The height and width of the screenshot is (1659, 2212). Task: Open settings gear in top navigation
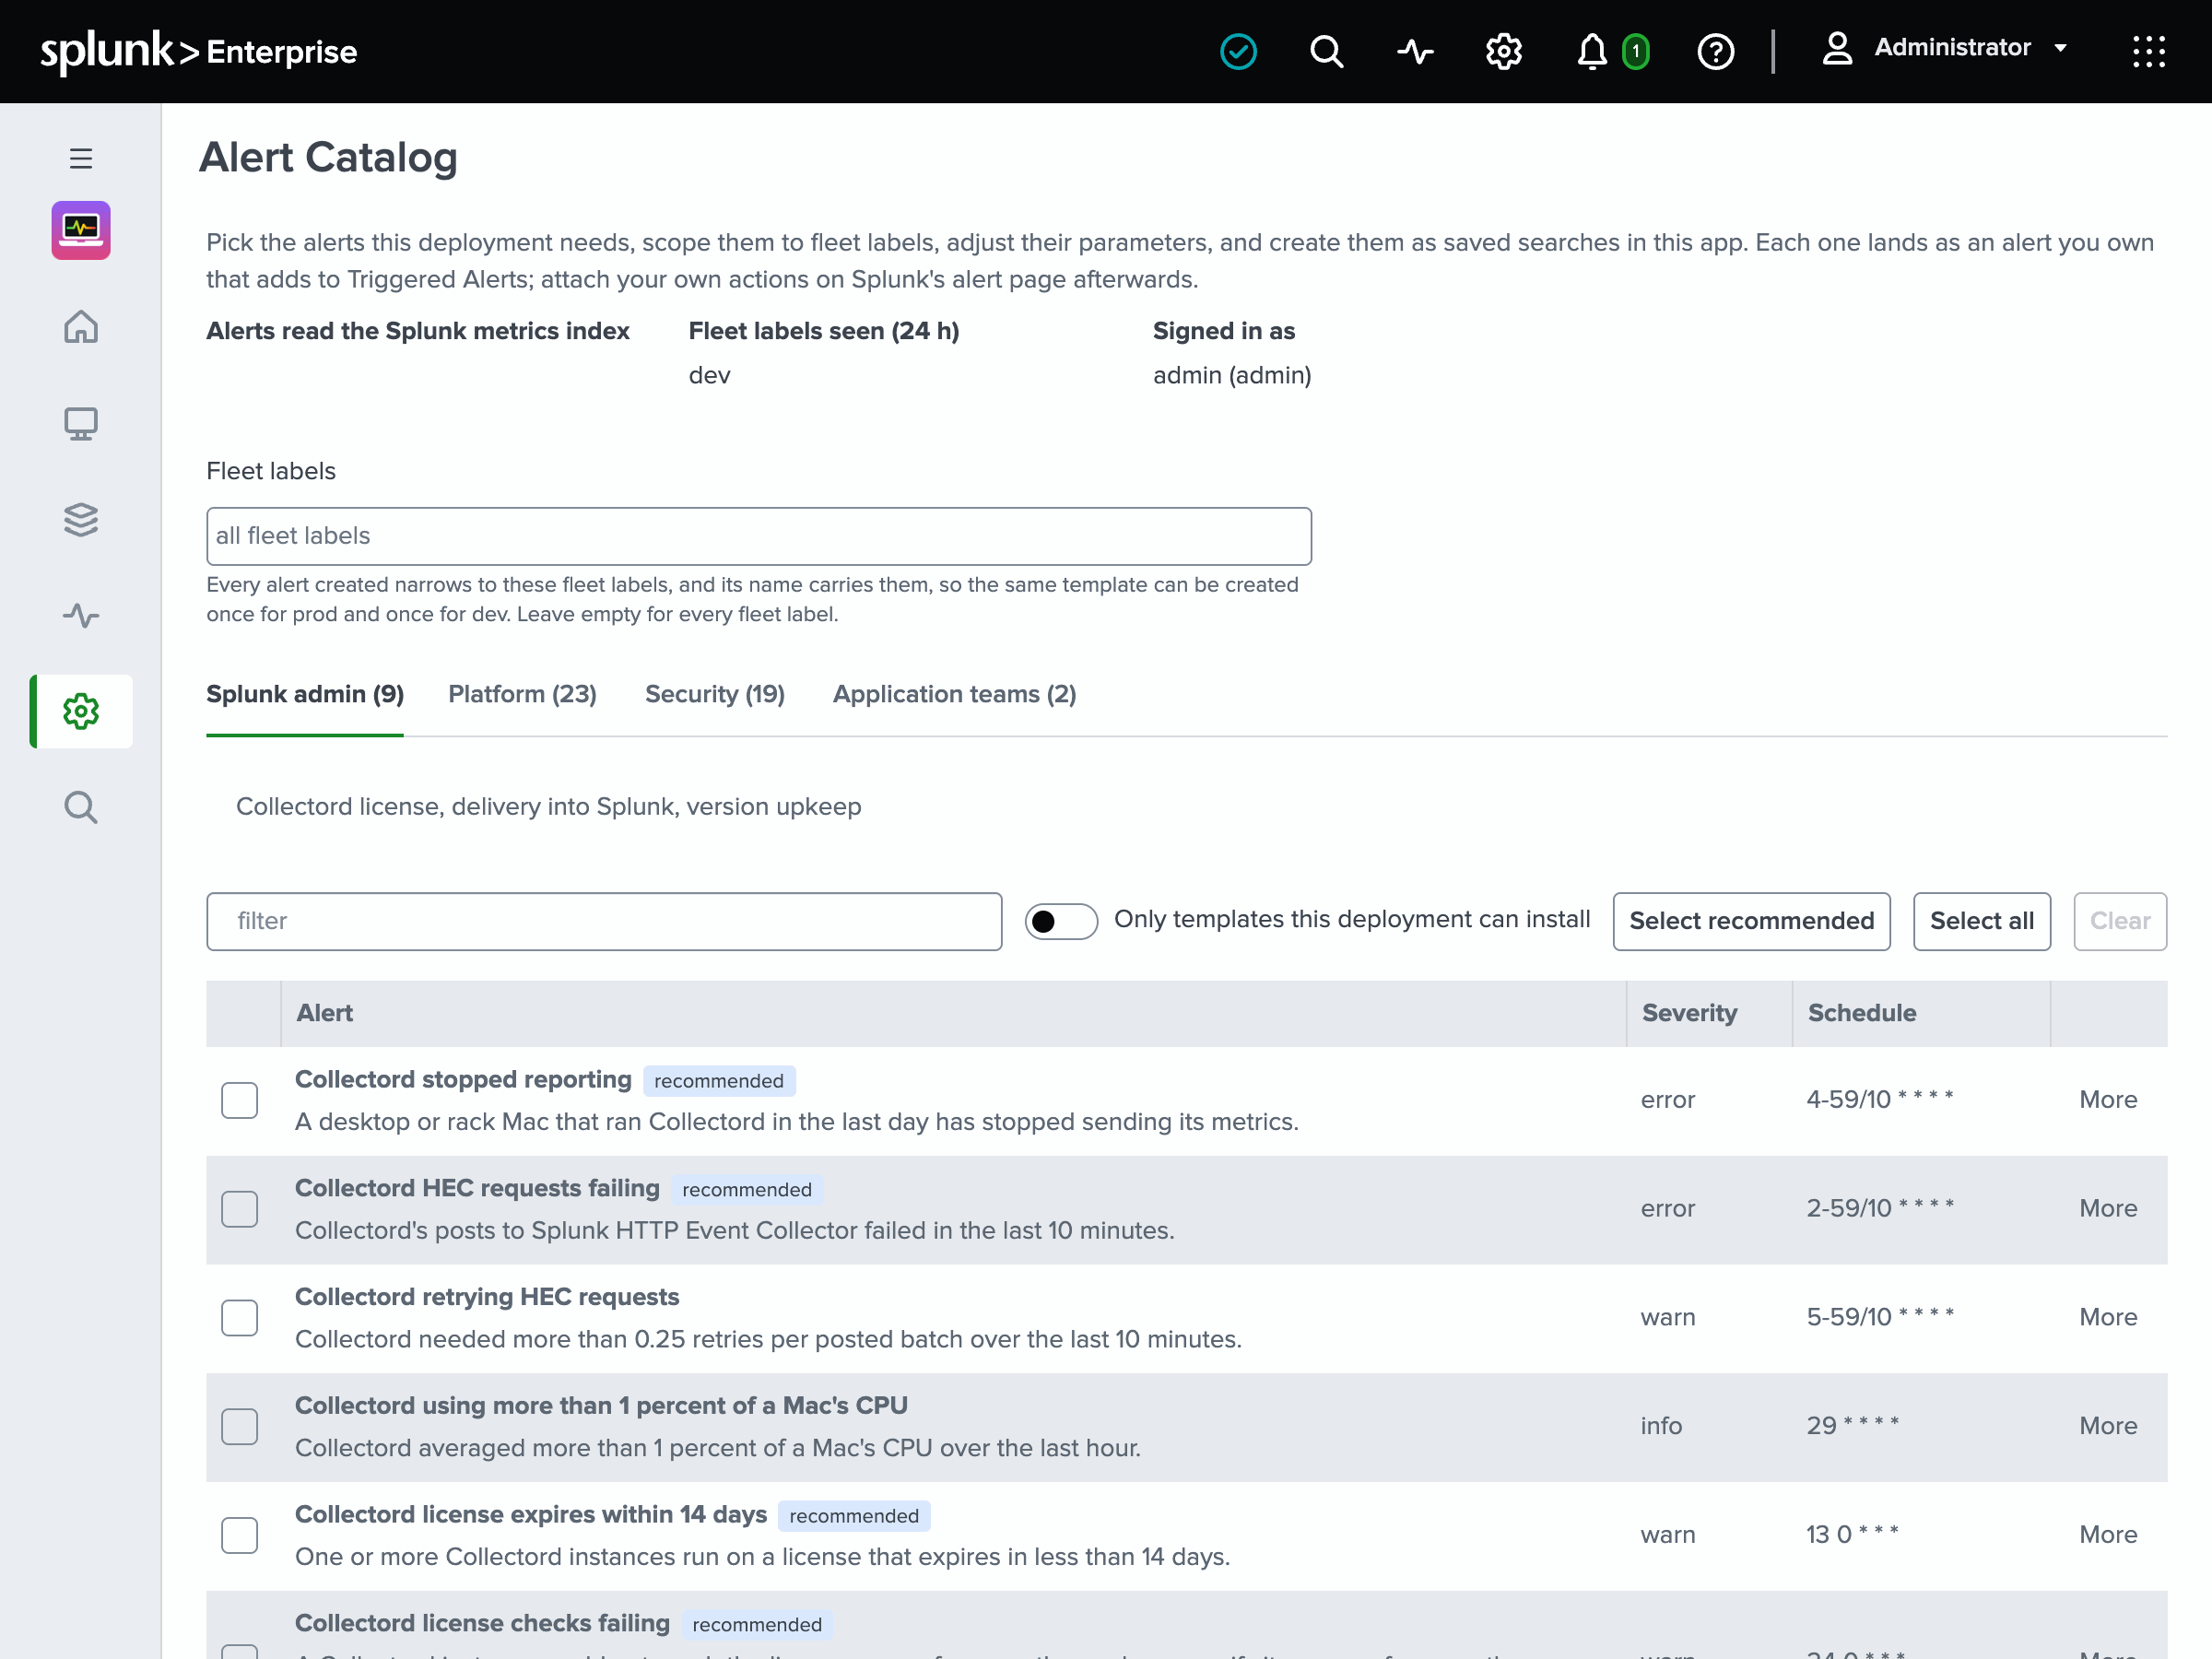(x=1503, y=51)
